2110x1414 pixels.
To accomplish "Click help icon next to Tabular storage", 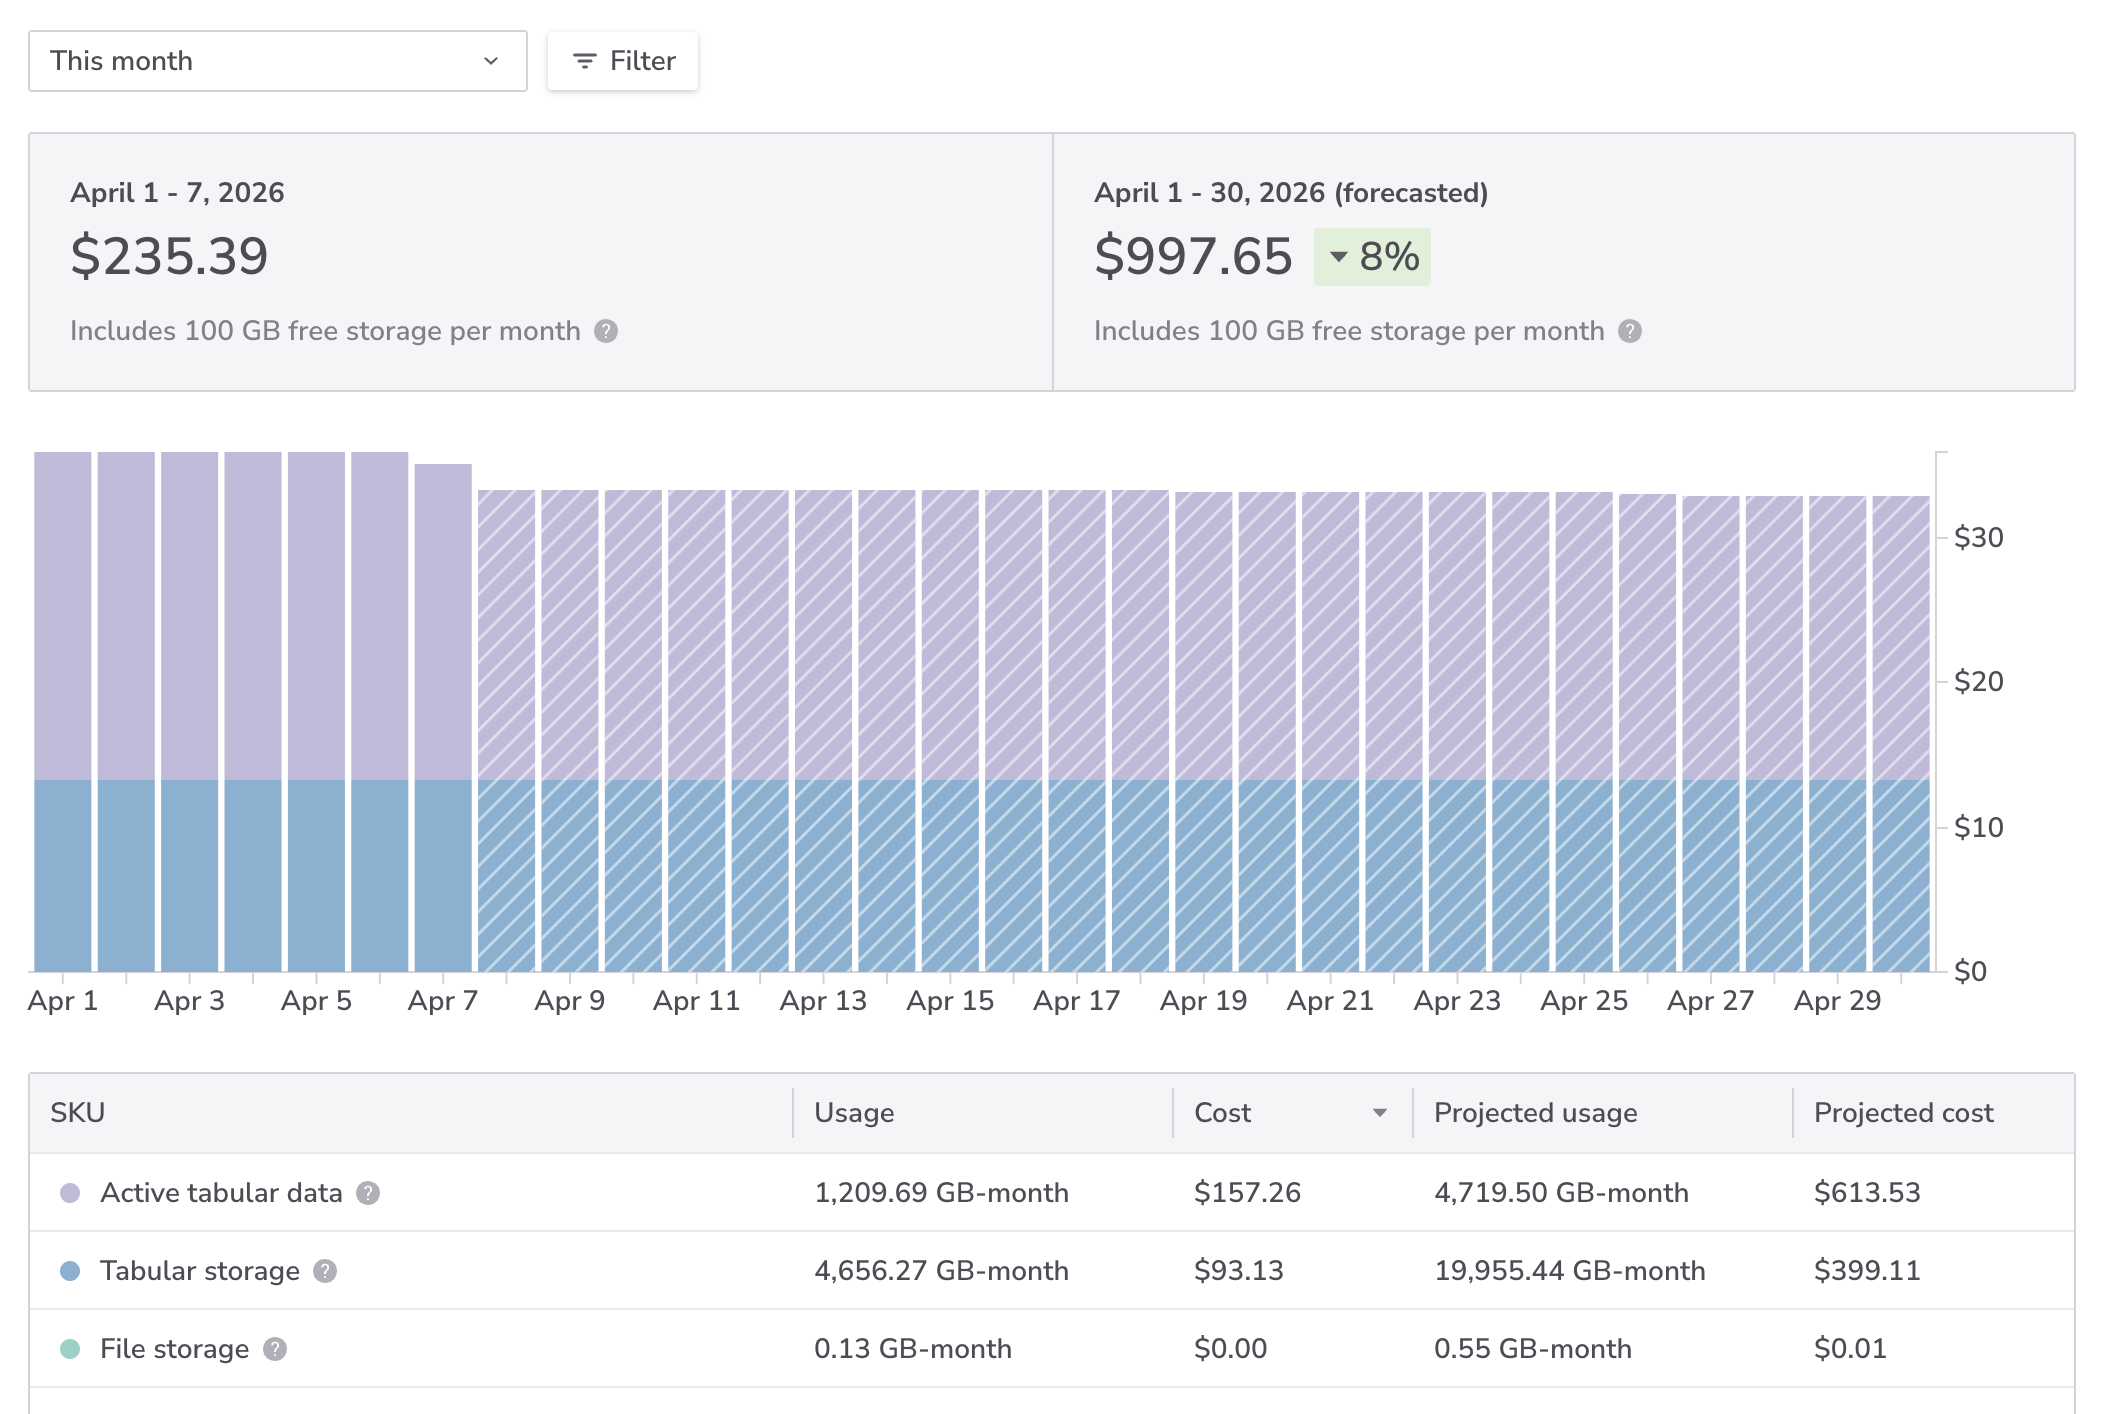I will point(325,1271).
